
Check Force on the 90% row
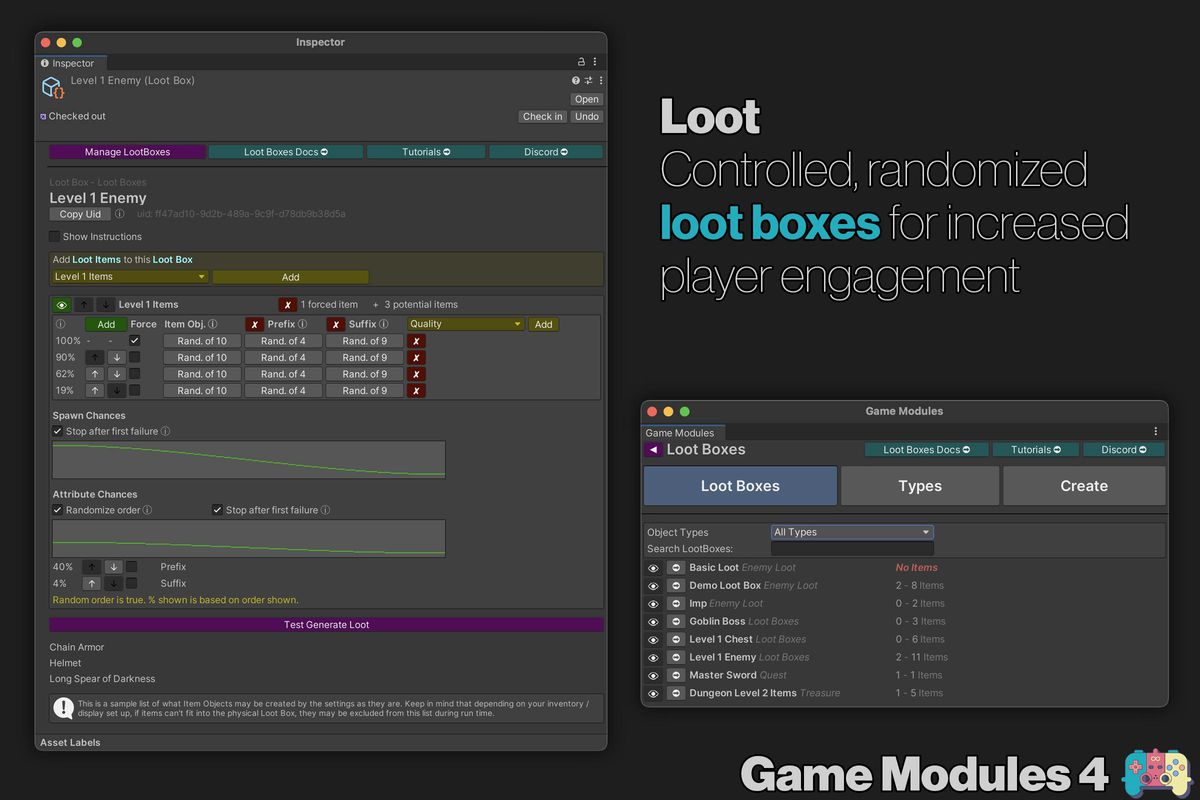[x=135, y=357]
